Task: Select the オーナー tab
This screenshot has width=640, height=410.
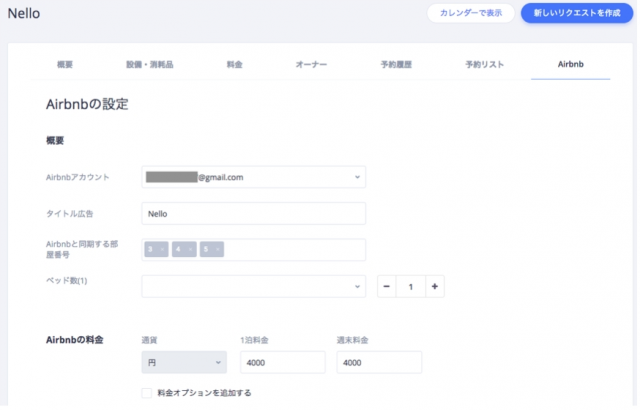Action: 311,64
